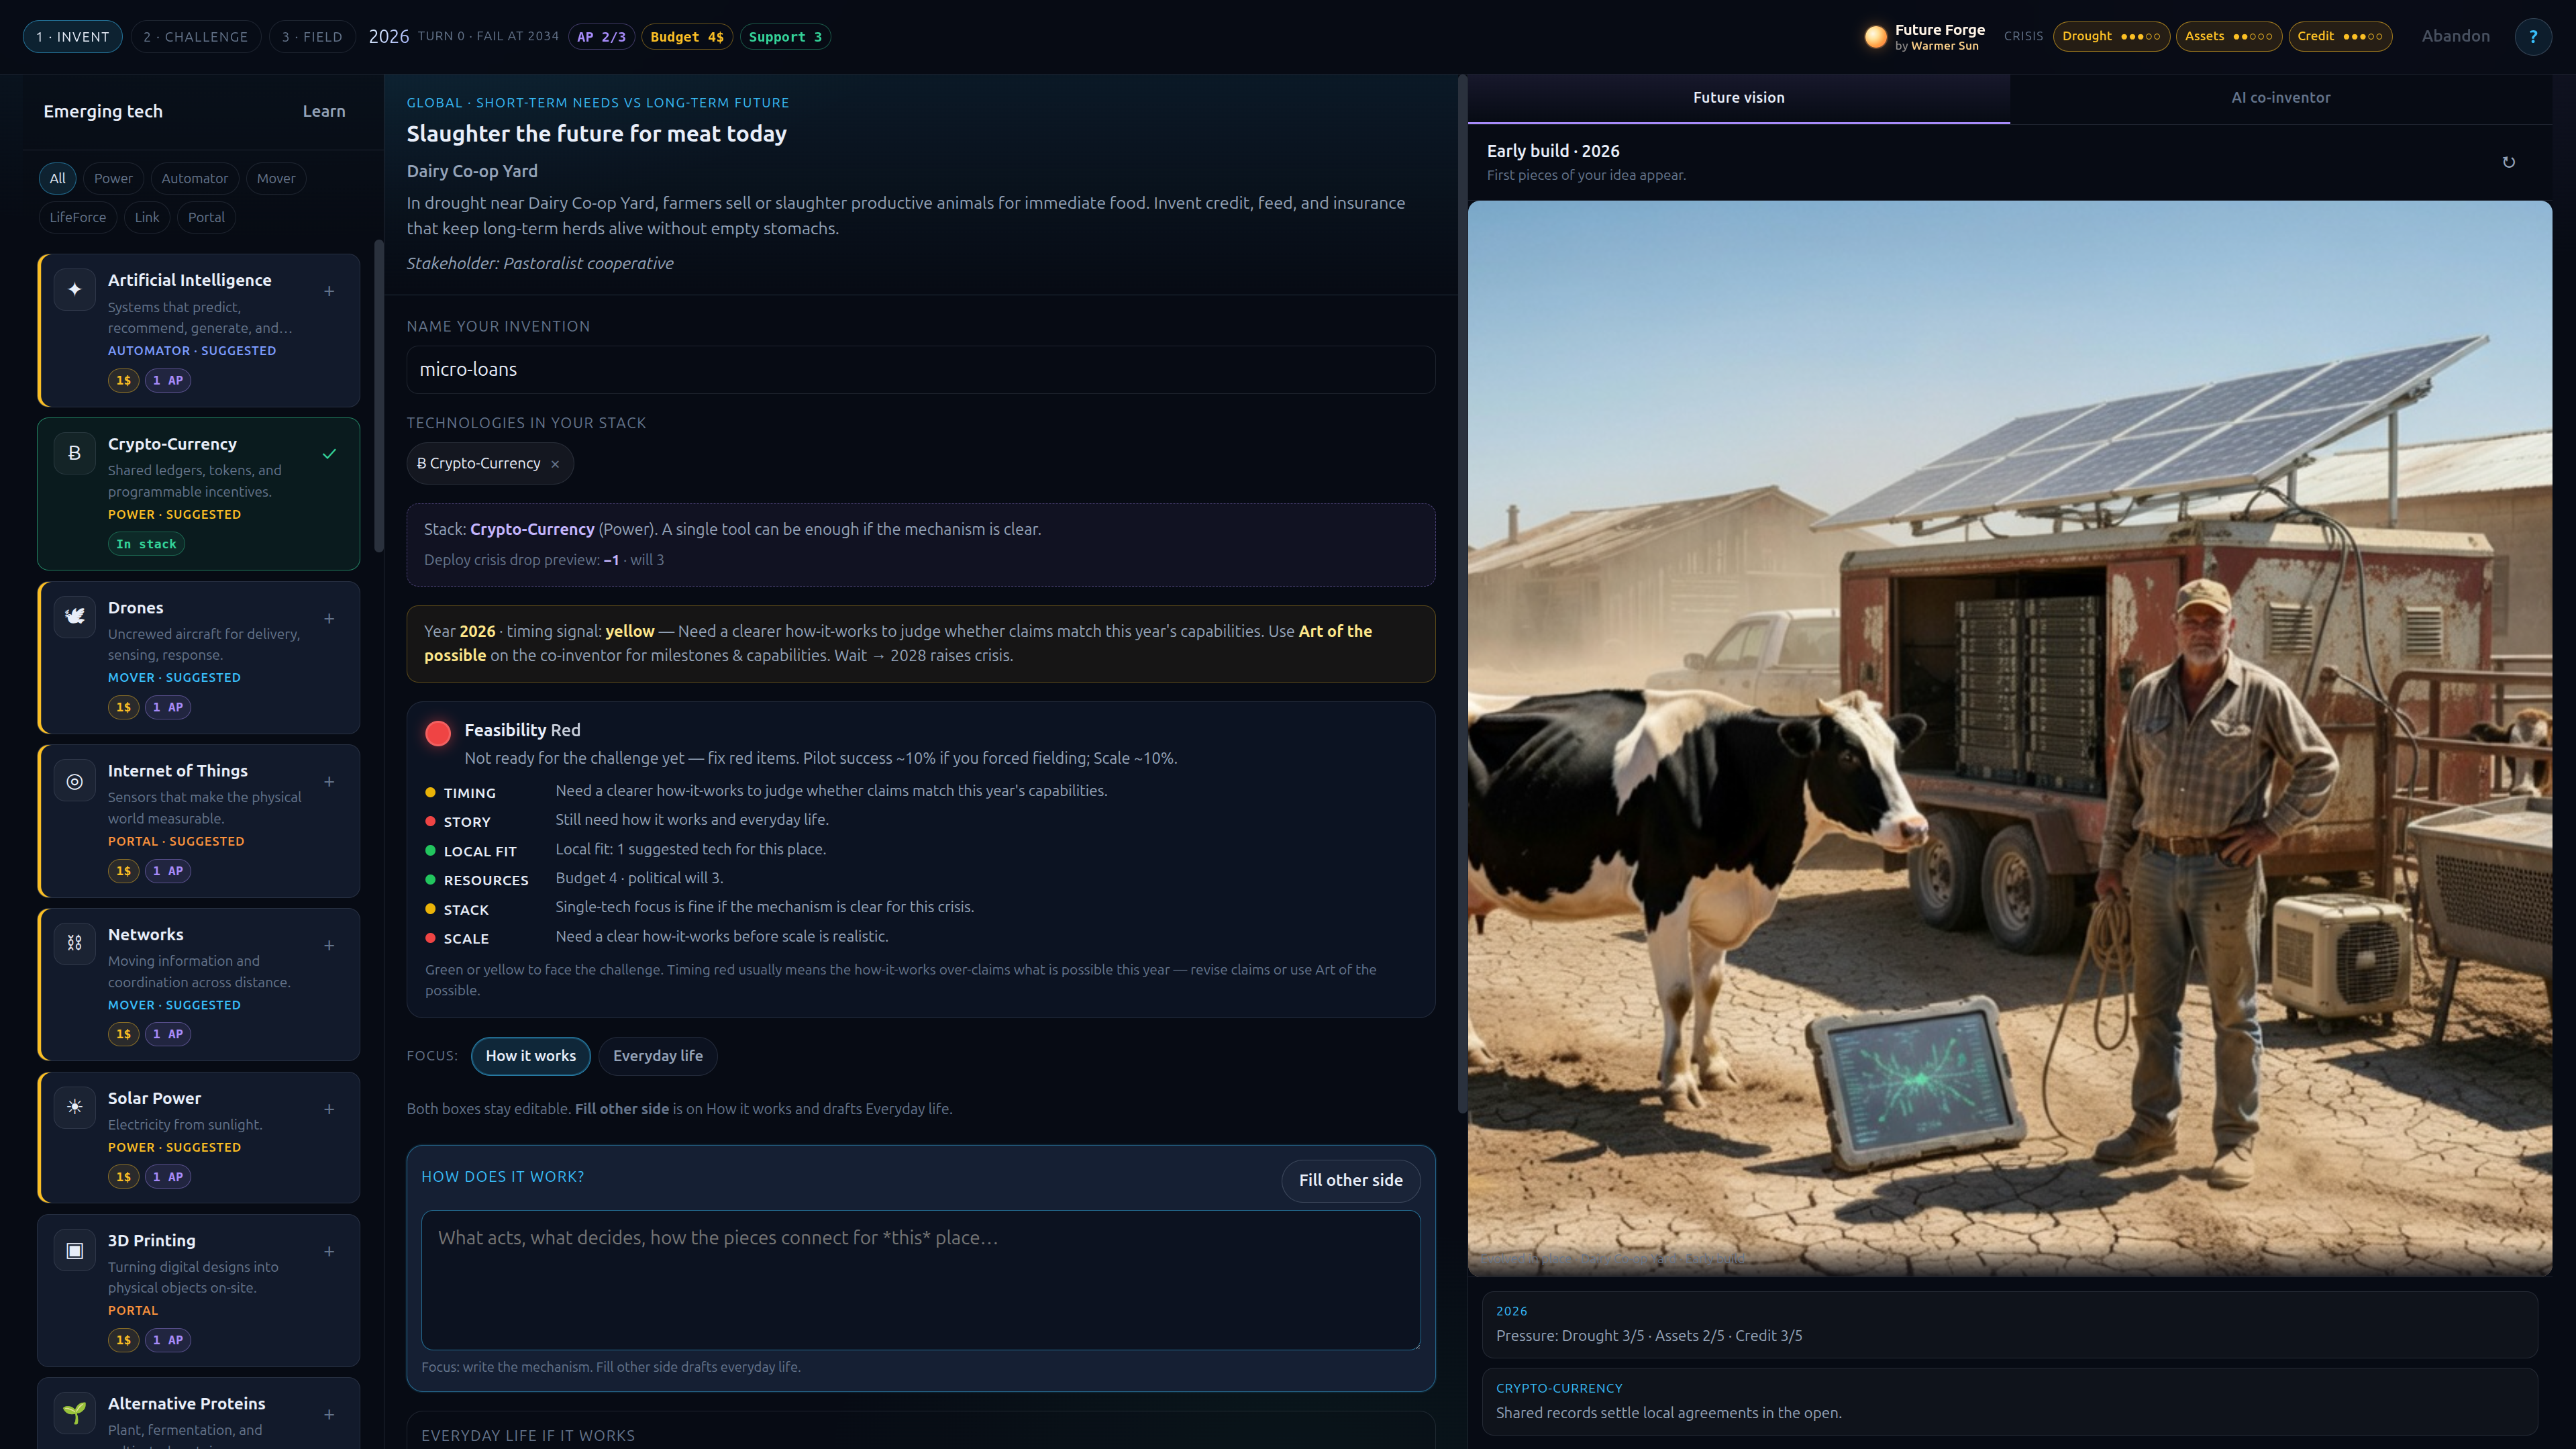Add Drones to the stack with plus
This screenshot has width=2576, height=1449.
point(329,619)
